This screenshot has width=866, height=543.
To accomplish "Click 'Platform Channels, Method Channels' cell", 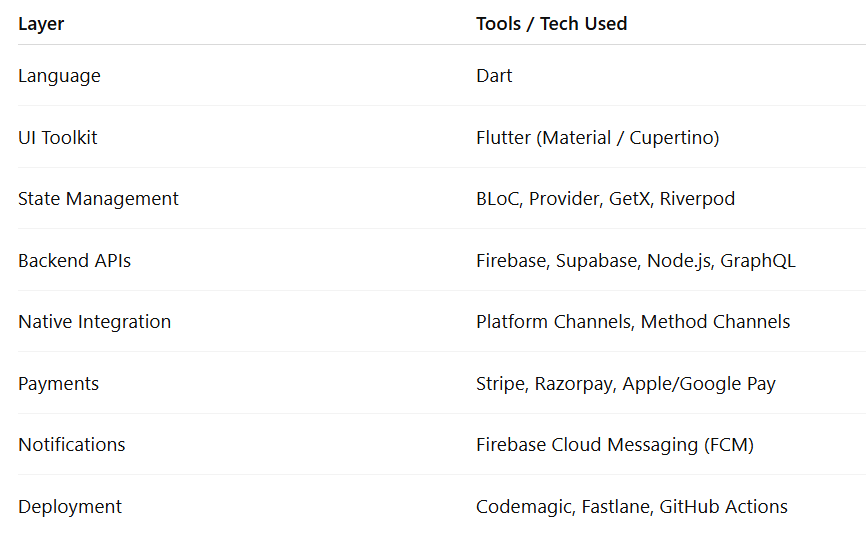I will (632, 321).
